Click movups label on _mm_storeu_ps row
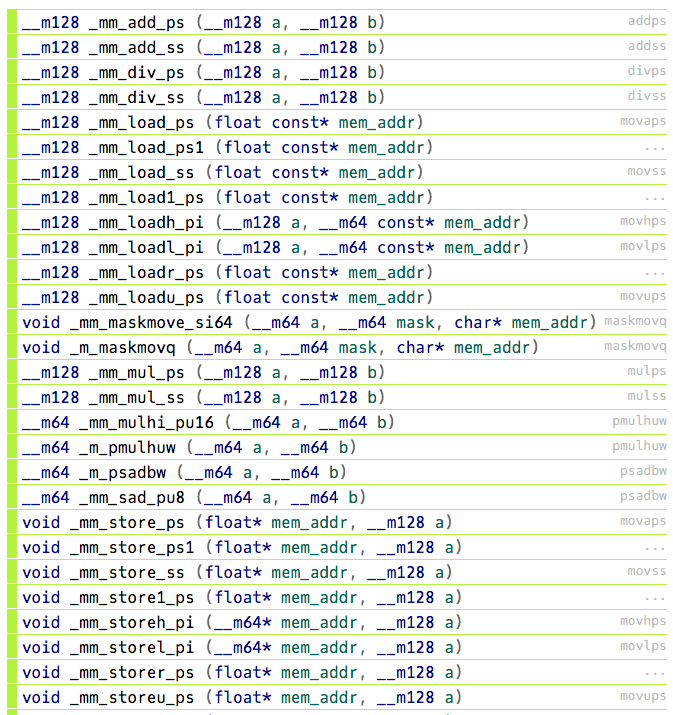 point(643,696)
